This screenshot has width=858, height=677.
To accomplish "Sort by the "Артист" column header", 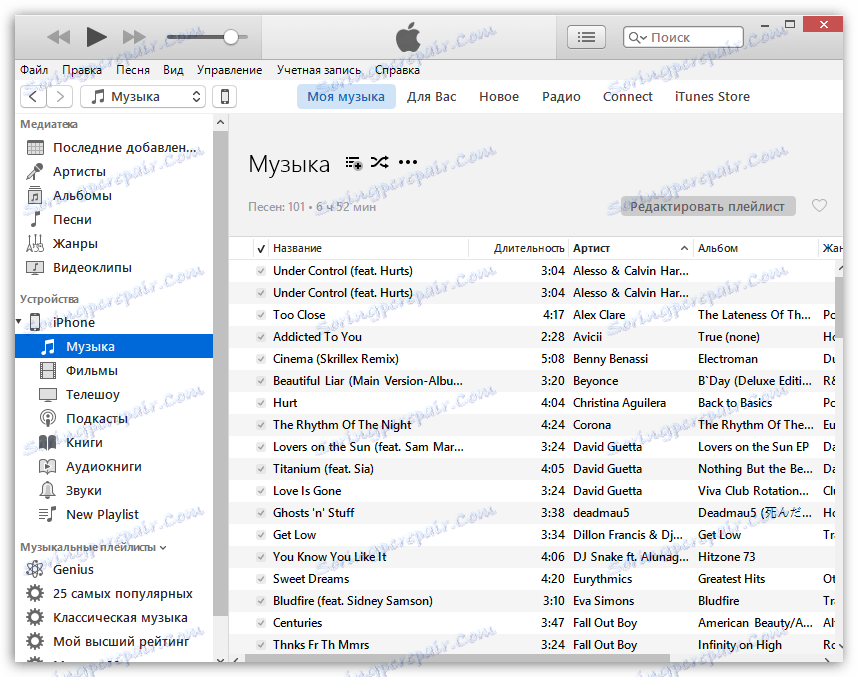I will (631, 248).
